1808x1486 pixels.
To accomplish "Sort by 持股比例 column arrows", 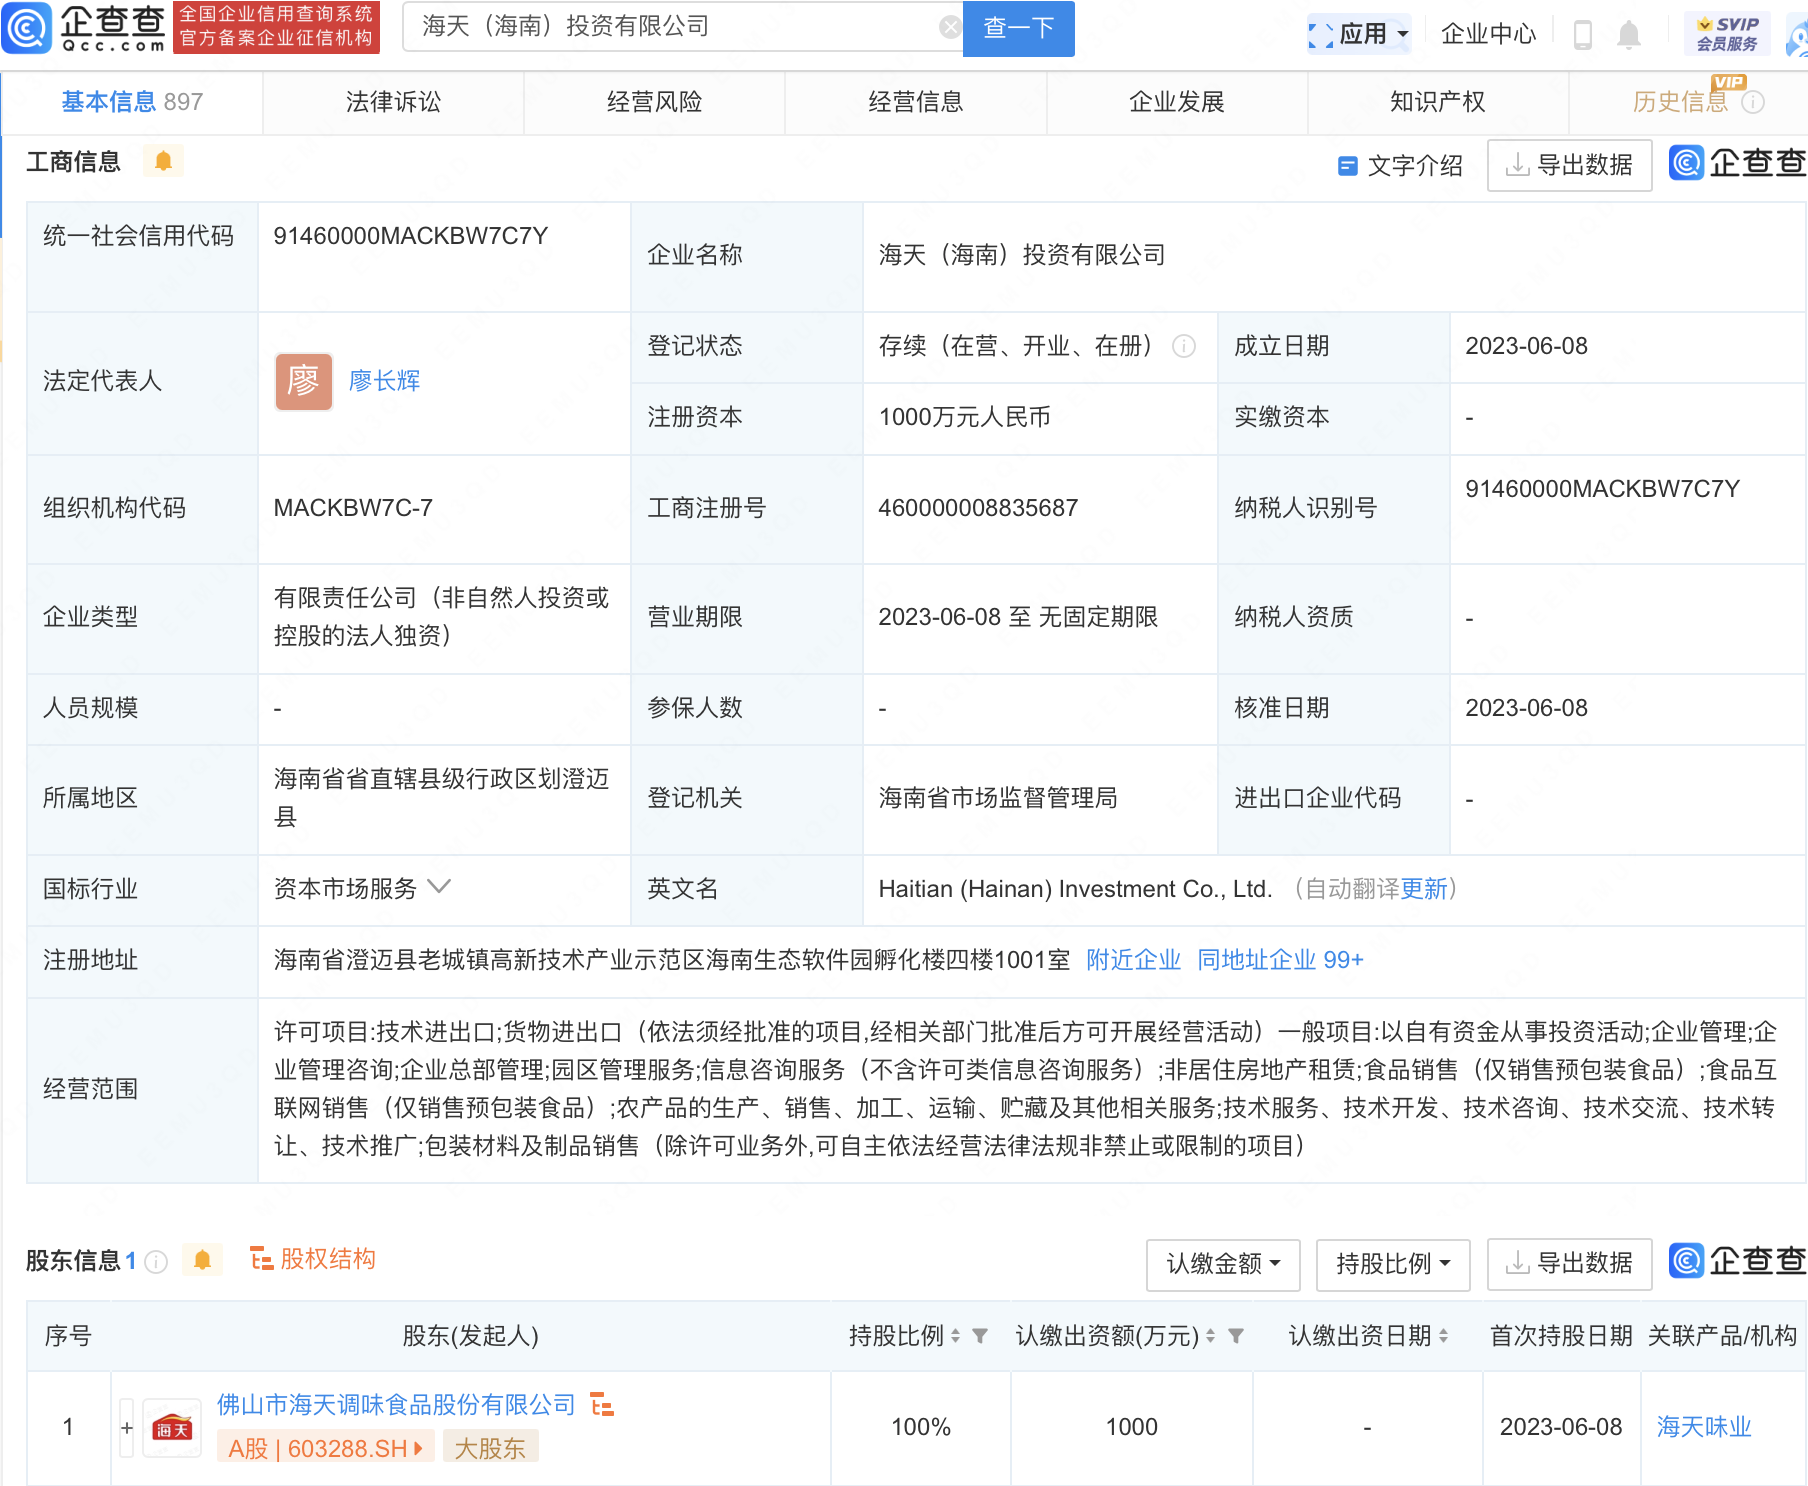I will (x=955, y=1336).
